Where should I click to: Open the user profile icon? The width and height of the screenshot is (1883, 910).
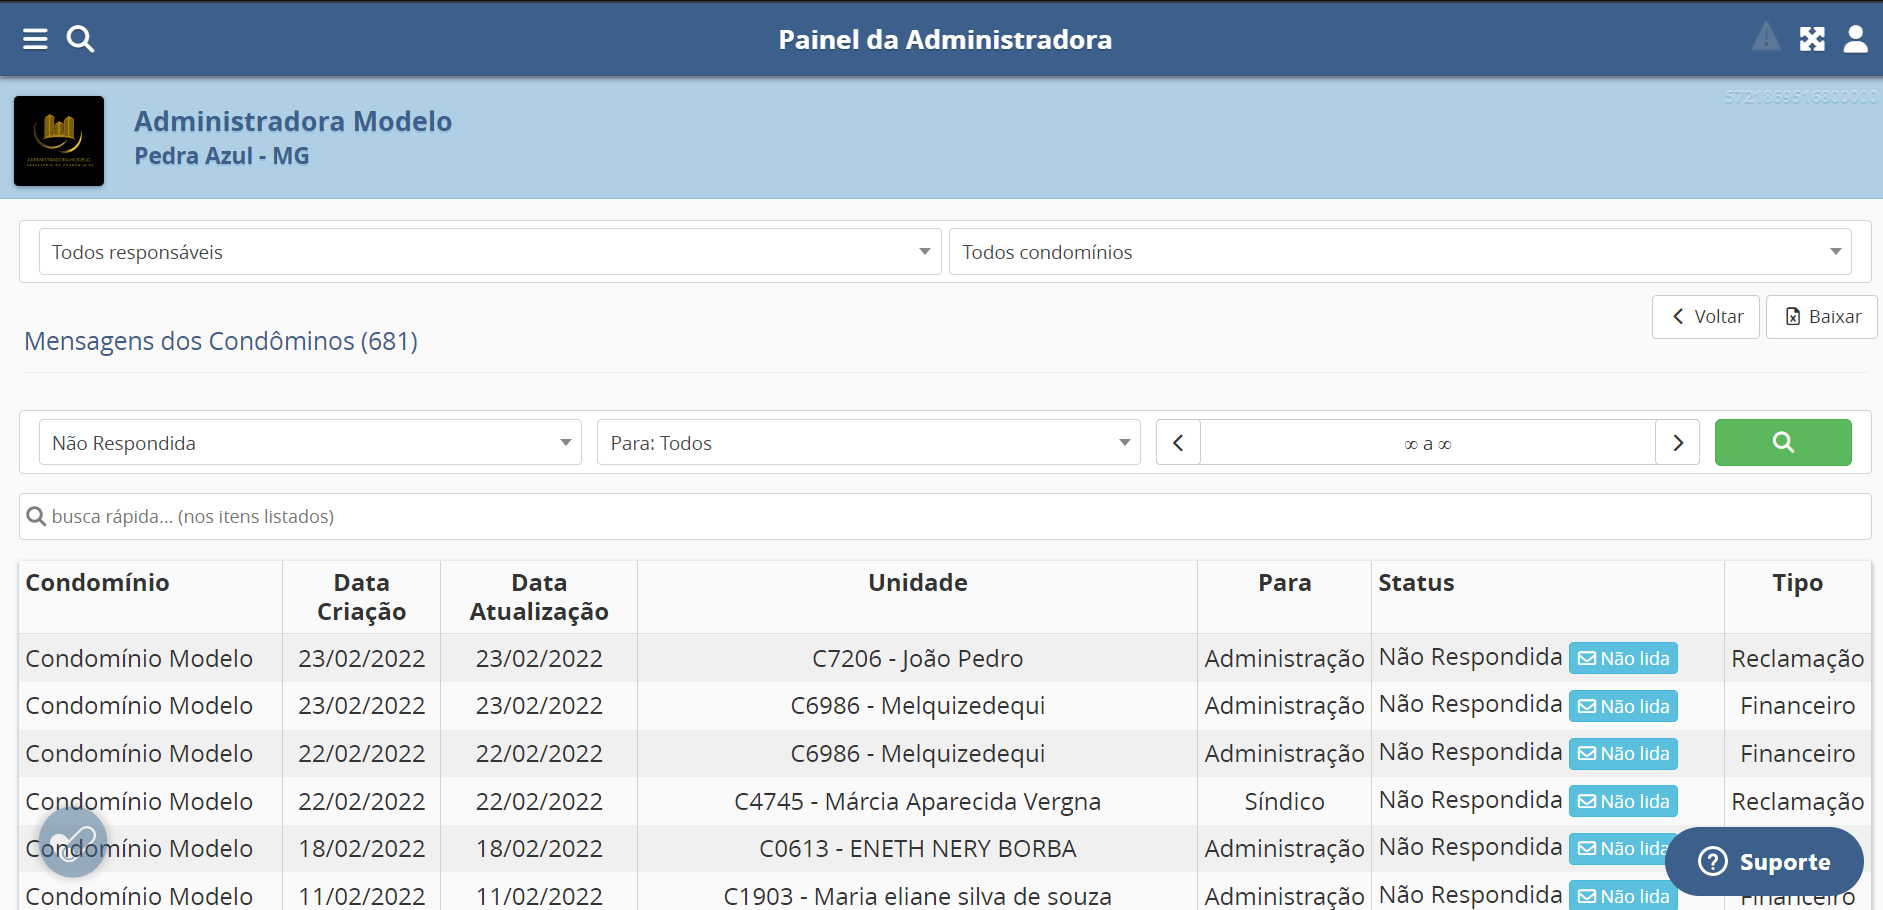[x=1855, y=39]
